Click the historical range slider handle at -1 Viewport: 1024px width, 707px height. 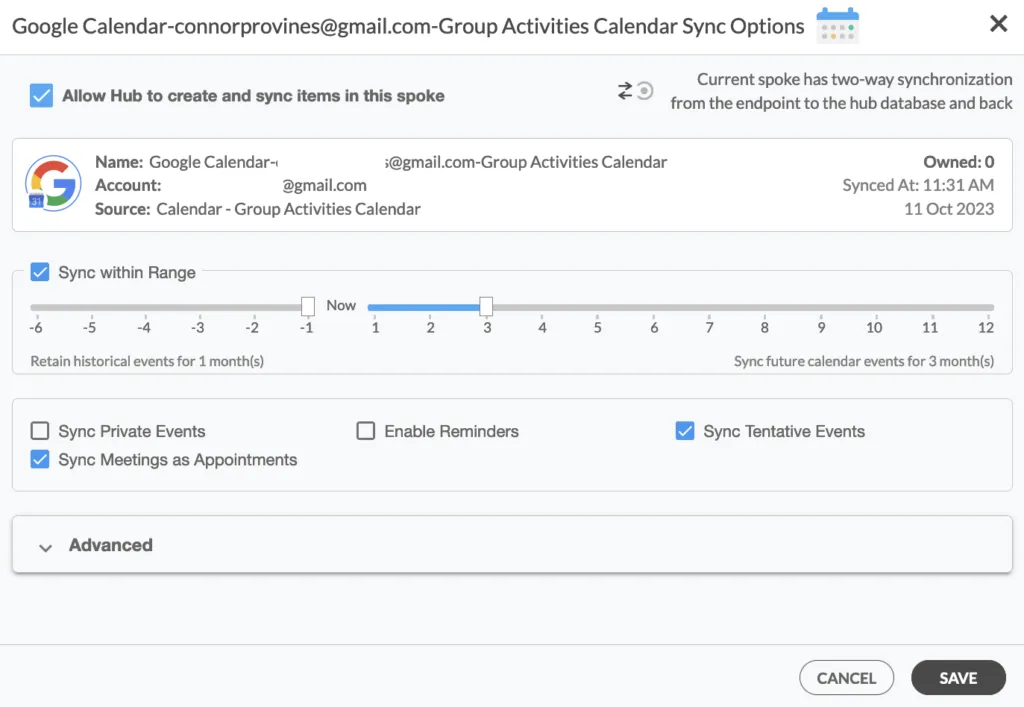308,306
